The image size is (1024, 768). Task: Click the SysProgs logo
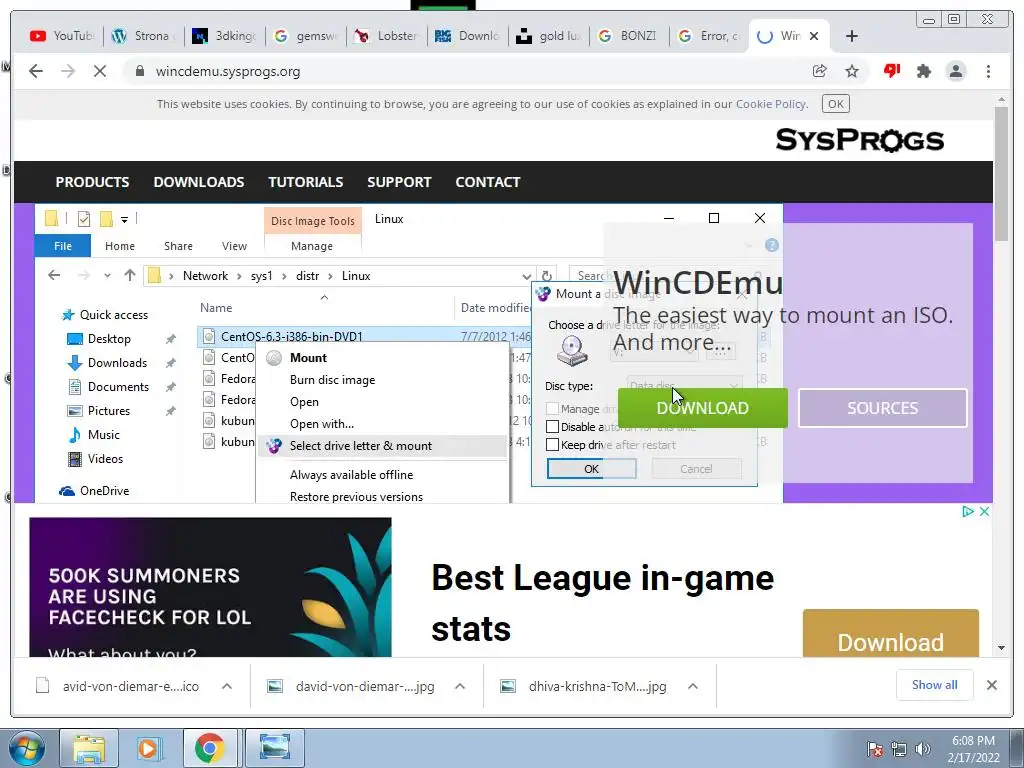(x=859, y=140)
